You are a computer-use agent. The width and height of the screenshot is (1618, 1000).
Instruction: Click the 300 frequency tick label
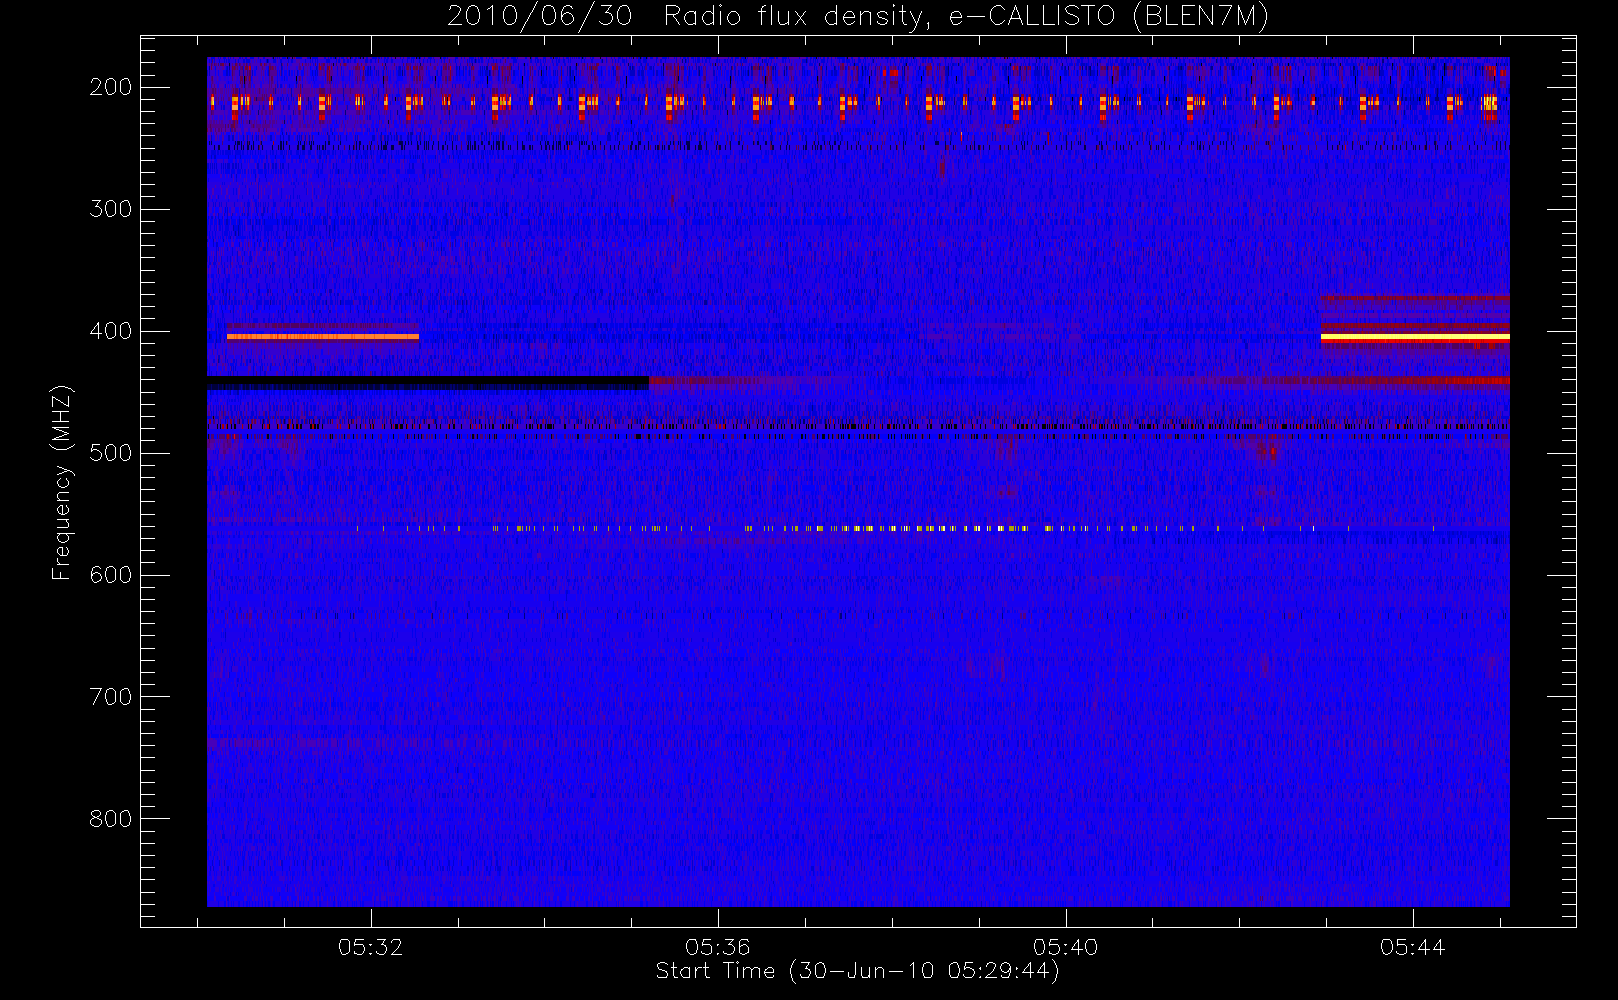coord(110,209)
